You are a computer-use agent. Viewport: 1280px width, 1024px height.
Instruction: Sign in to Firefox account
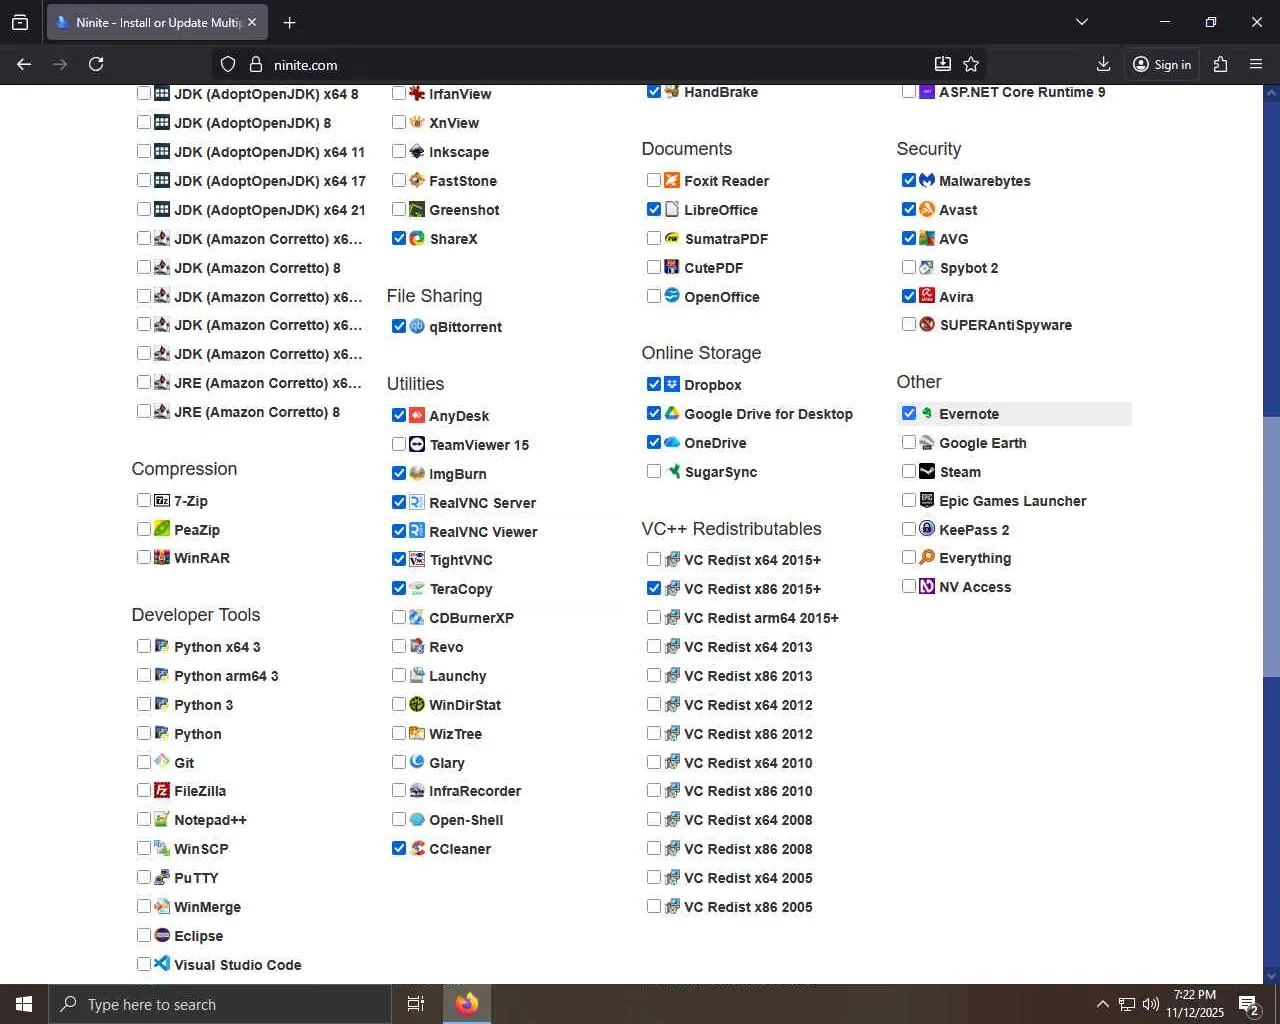click(x=1162, y=64)
